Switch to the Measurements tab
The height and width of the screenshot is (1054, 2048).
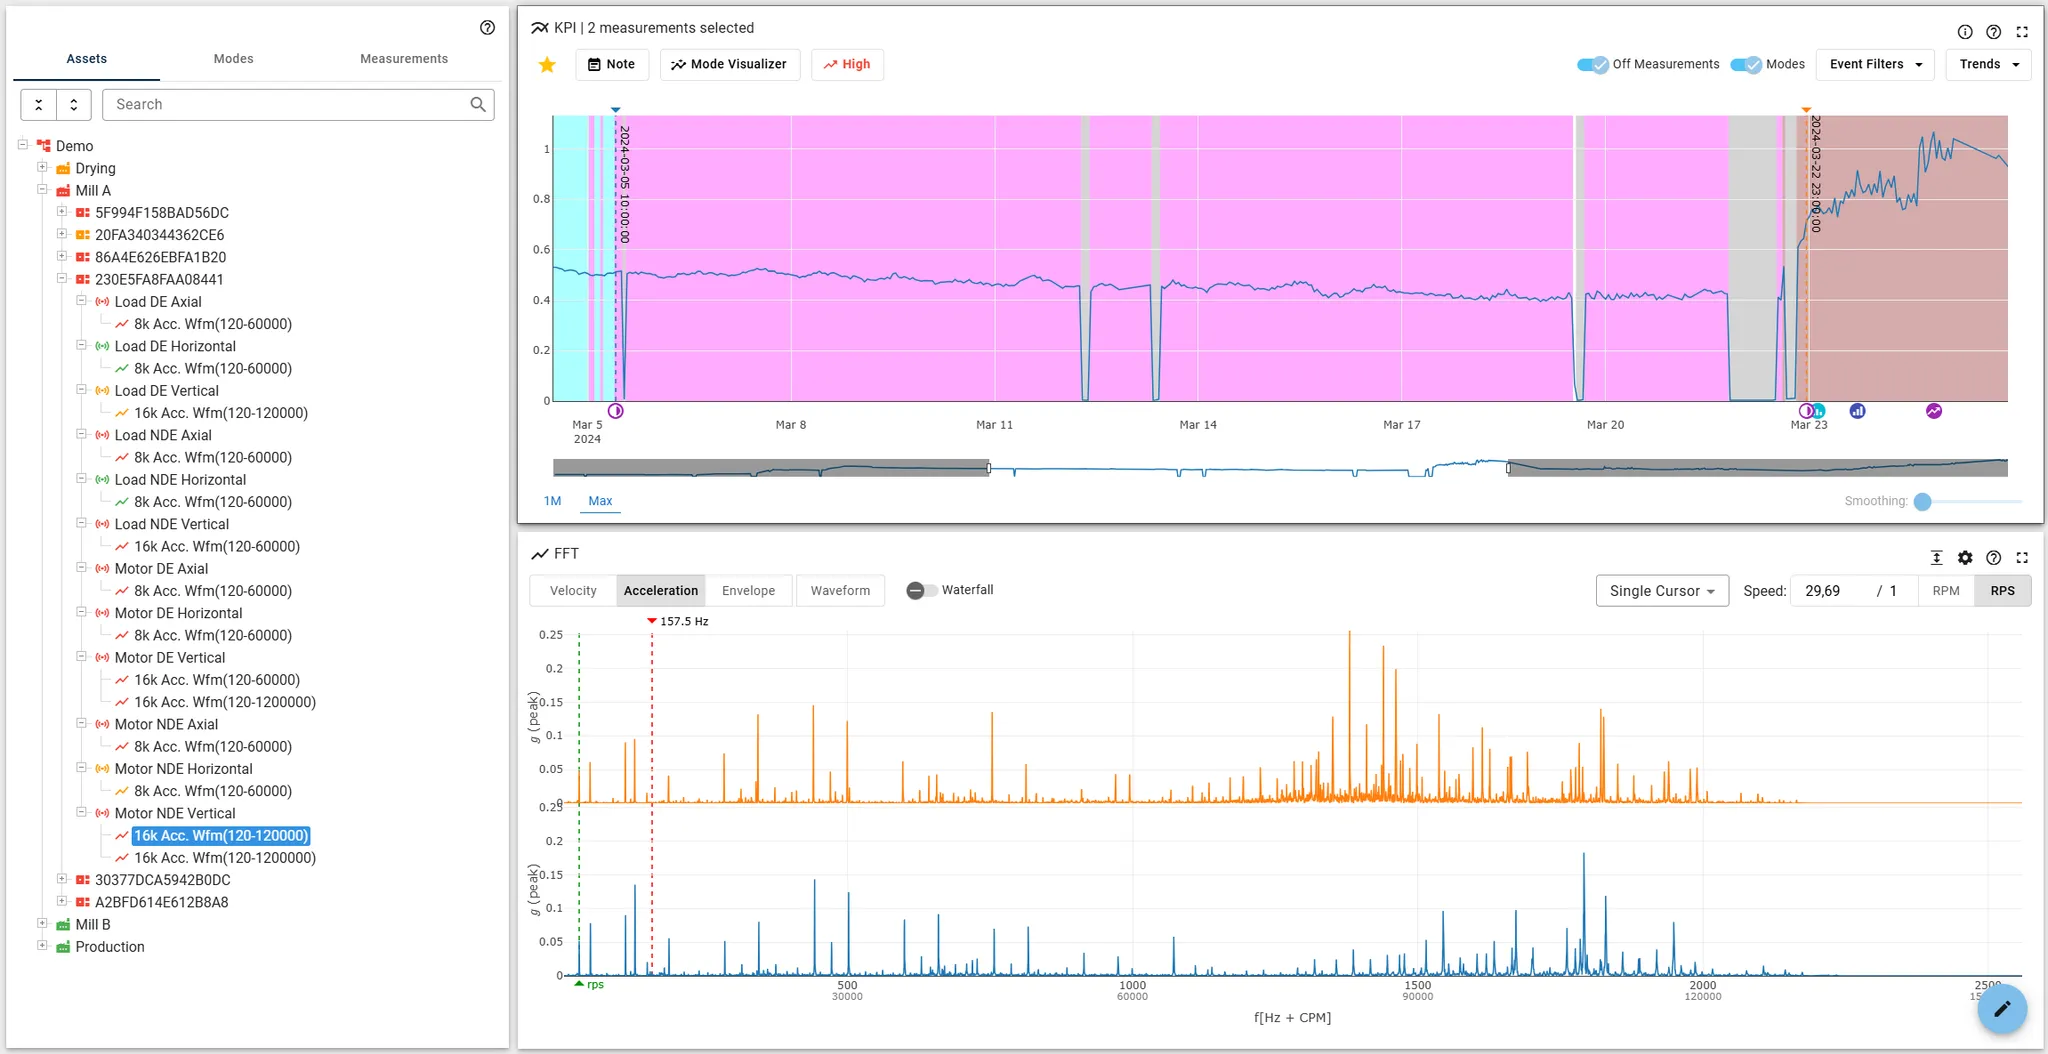point(404,59)
